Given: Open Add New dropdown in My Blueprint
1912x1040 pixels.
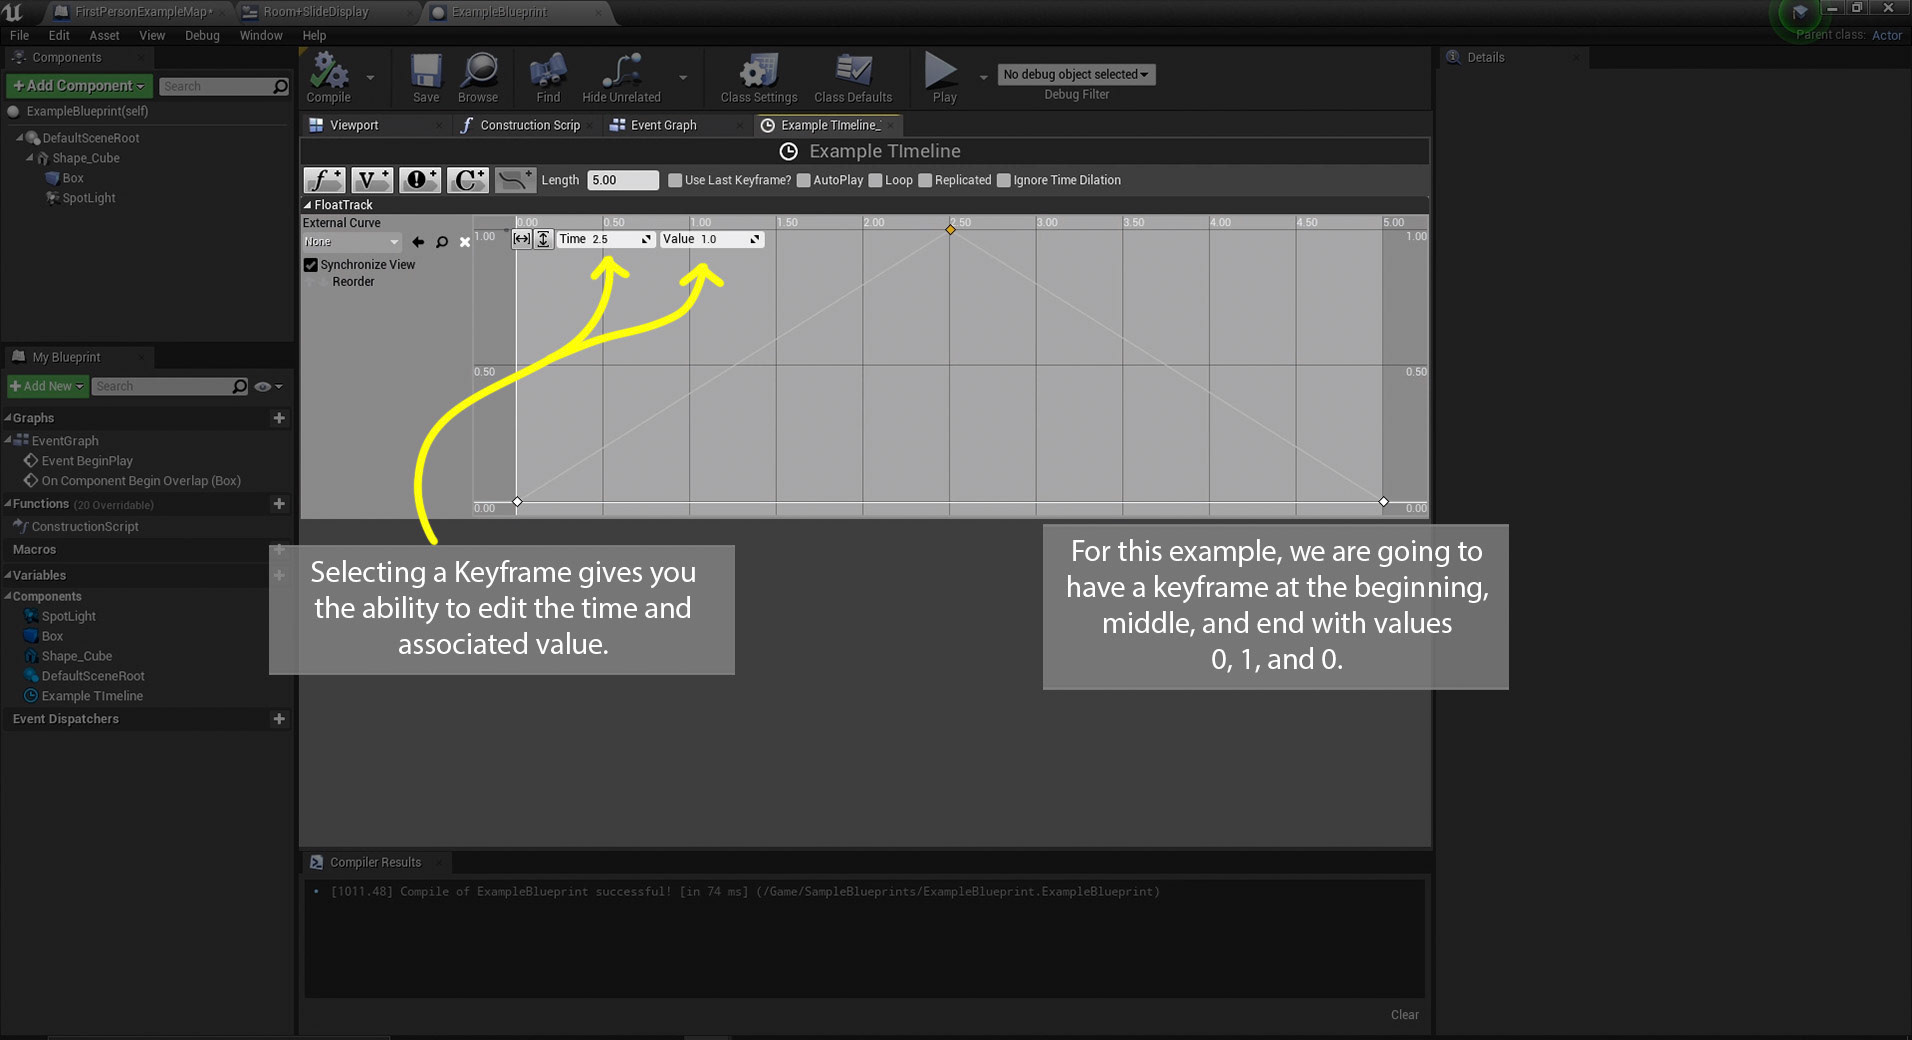Looking at the screenshot, I should click(x=47, y=386).
